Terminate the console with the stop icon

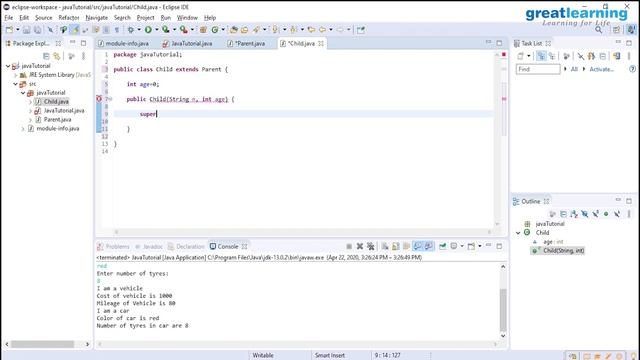click(x=349, y=247)
